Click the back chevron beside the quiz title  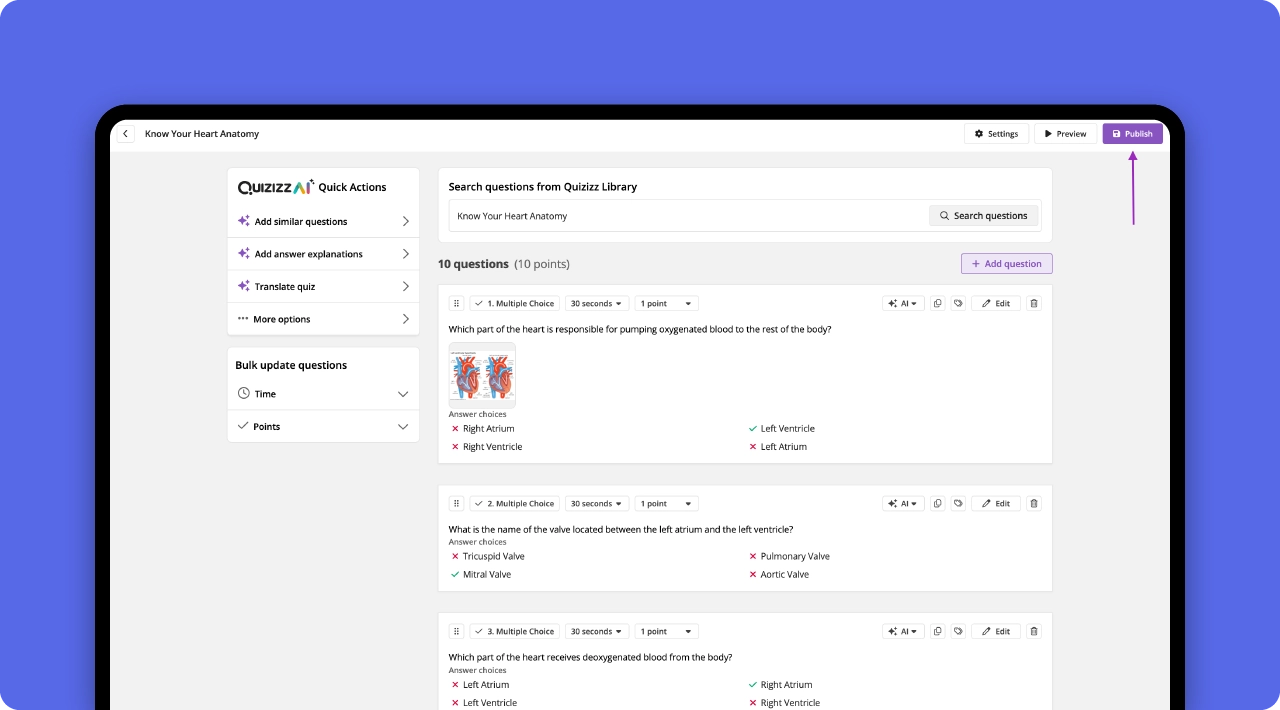point(125,133)
